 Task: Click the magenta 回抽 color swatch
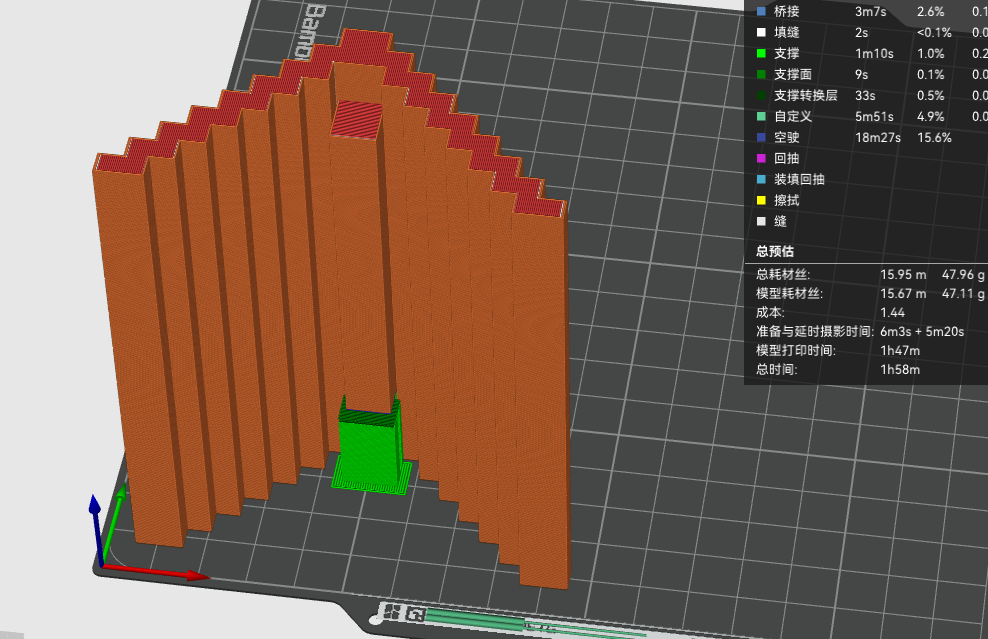click(x=761, y=158)
